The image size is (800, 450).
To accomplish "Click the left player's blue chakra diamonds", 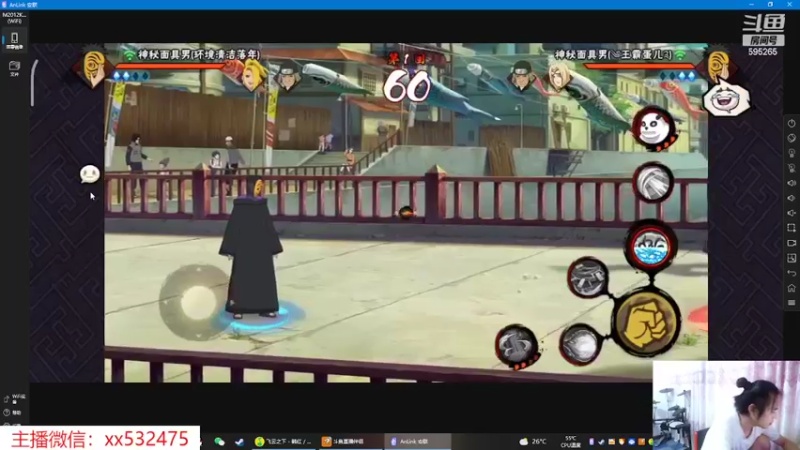I will point(131,76).
